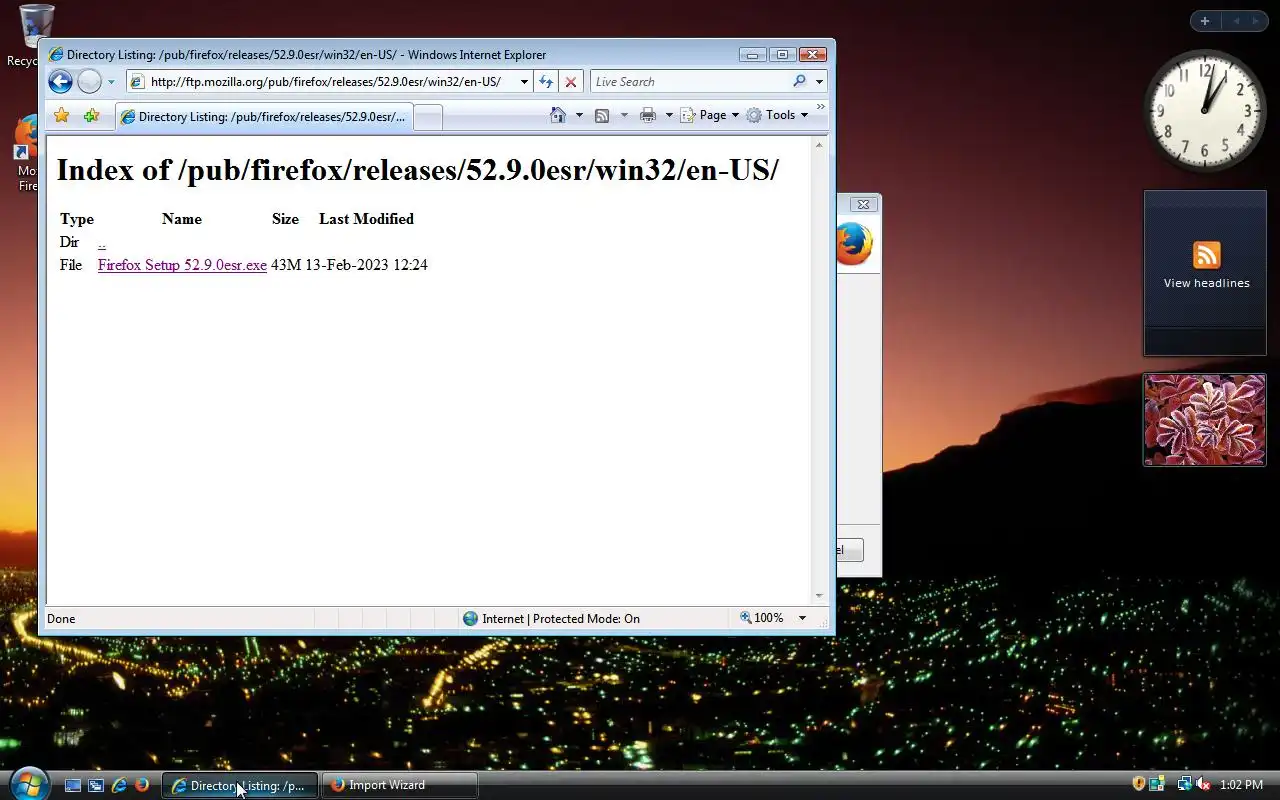The width and height of the screenshot is (1280, 800).
Task: Click the Firefox logo in Import Wizard
Action: [x=854, y=244]
